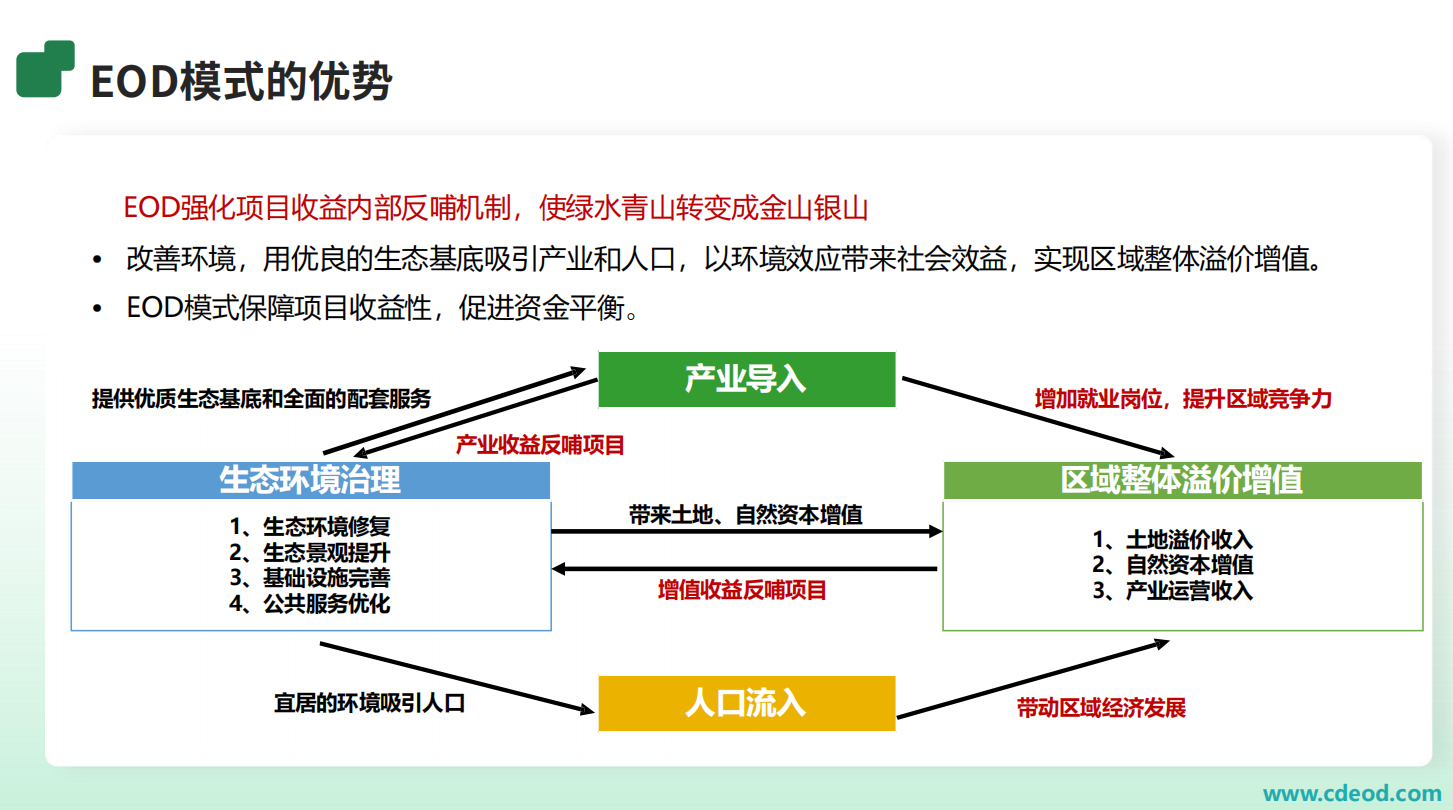Select the label 提供优质生态基底和全面的配套服务
The height and width of the screenshot is (810, 1453).
pyautogui.click(x=262, y=399)
